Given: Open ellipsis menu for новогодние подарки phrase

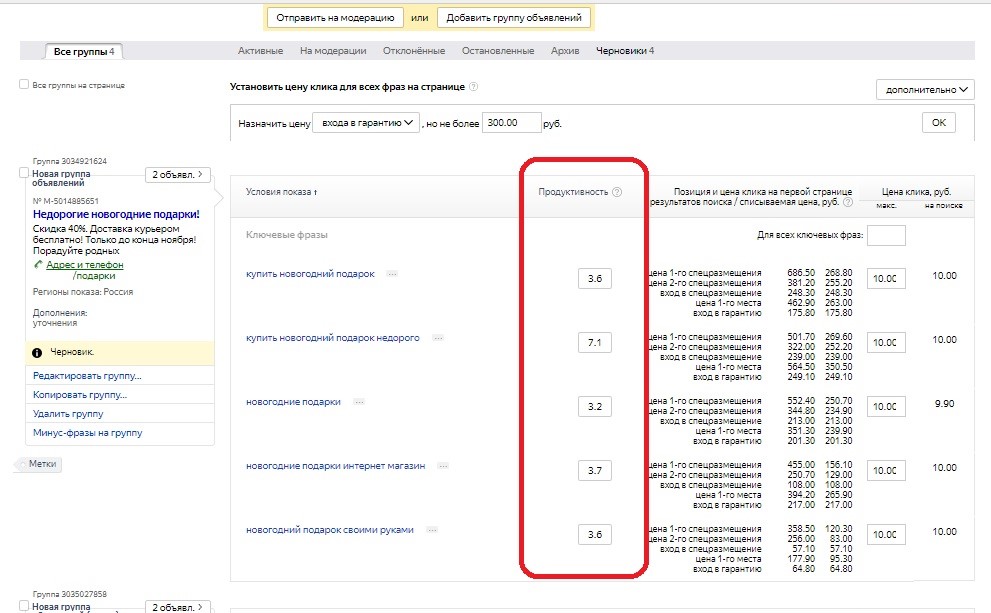Looking at the screenshot, I should pos(358,402).
